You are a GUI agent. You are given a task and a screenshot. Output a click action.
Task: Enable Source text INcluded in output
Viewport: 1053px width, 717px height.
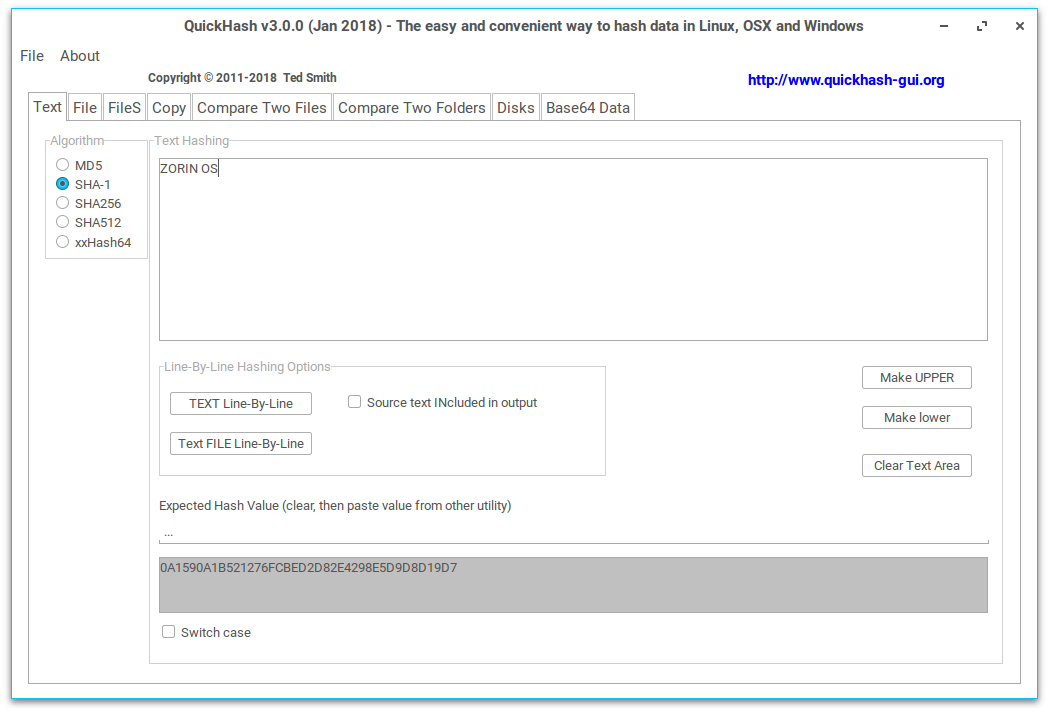click(354, 402)
